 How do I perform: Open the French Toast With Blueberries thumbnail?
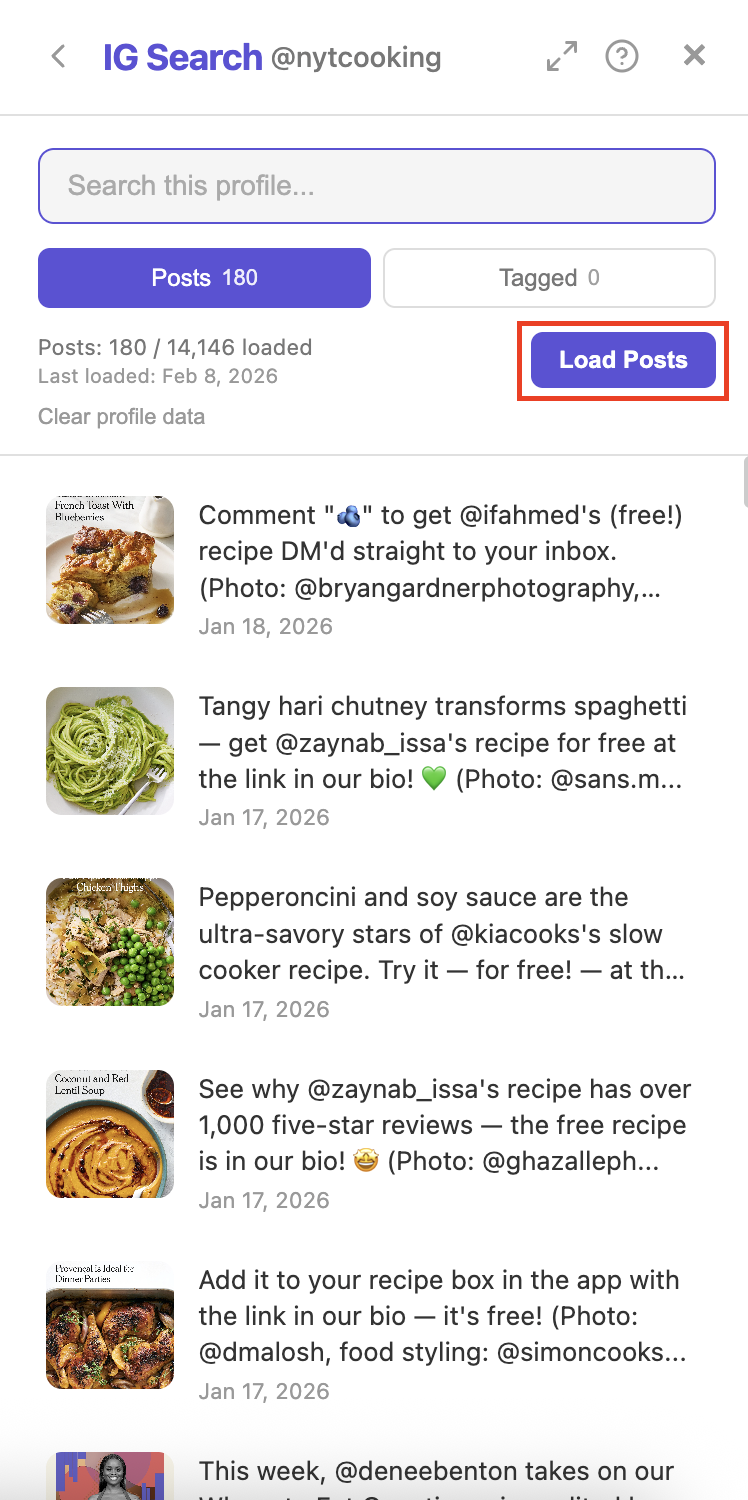(x=109, y=559)
